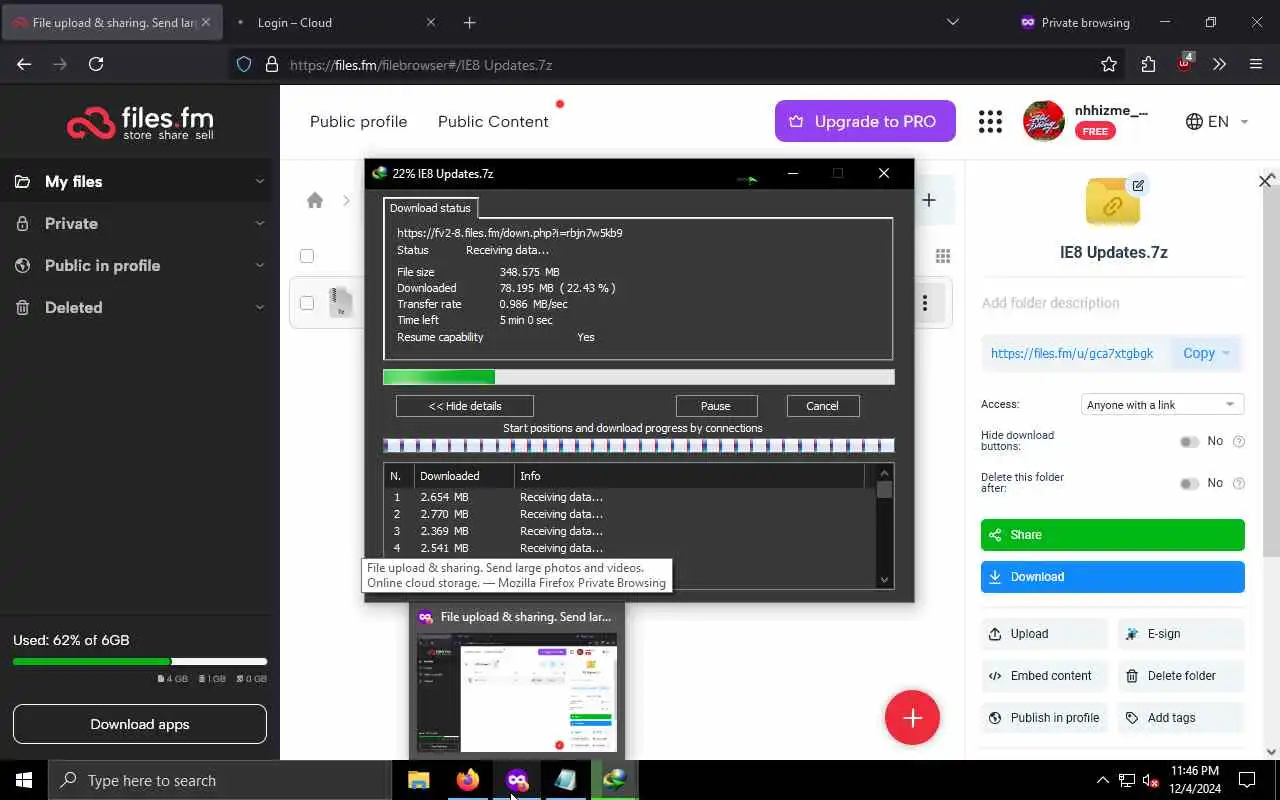Click the user profile avatar
This screenshot has width=1280, height=800.
[x=1044, y=121]
